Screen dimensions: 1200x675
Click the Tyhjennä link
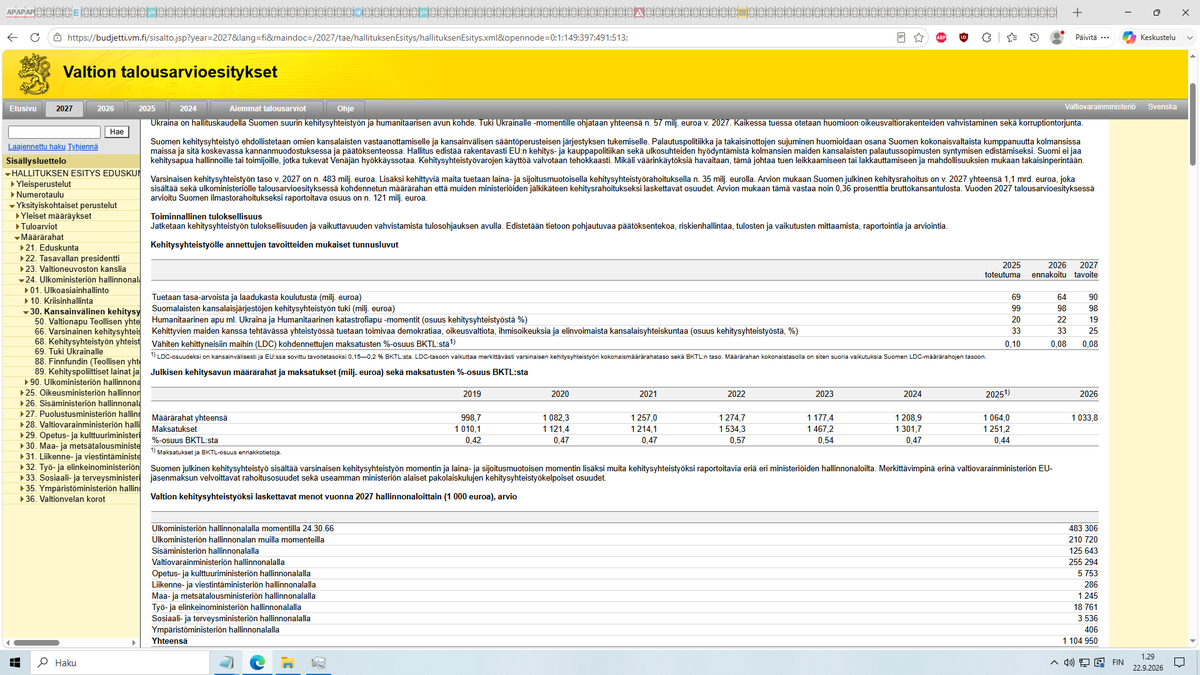(x=83, y=147)
